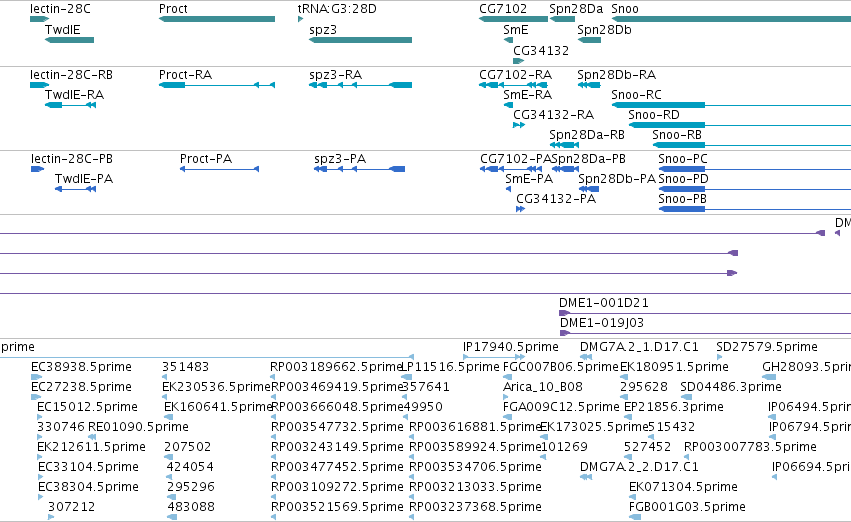Open transcript Spn28Da-RB
The image size is (851, 522).
(587, 135)
